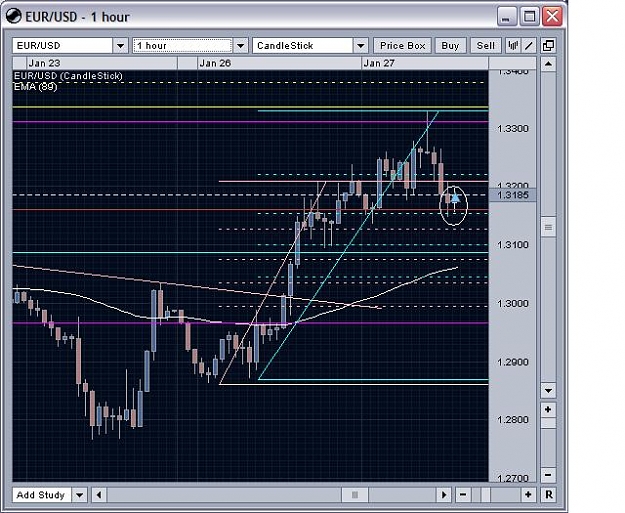625x513 pixels.
Task: Click the 1.3000 price axis label
Action: coord(513,304)
